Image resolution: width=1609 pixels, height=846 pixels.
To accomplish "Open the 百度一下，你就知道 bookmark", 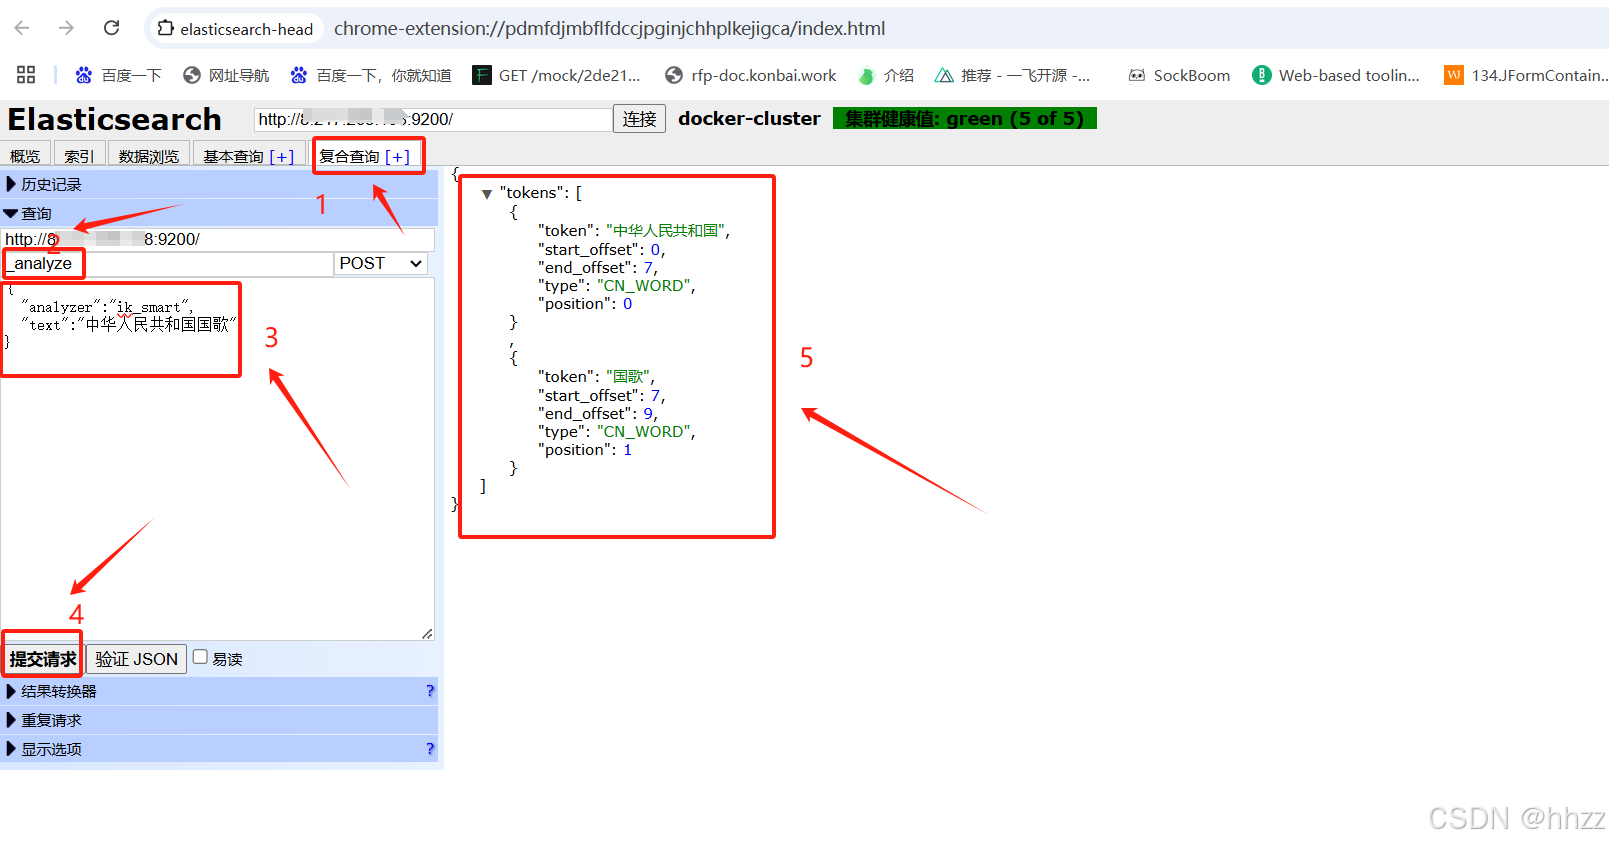I will coord(370,75).
